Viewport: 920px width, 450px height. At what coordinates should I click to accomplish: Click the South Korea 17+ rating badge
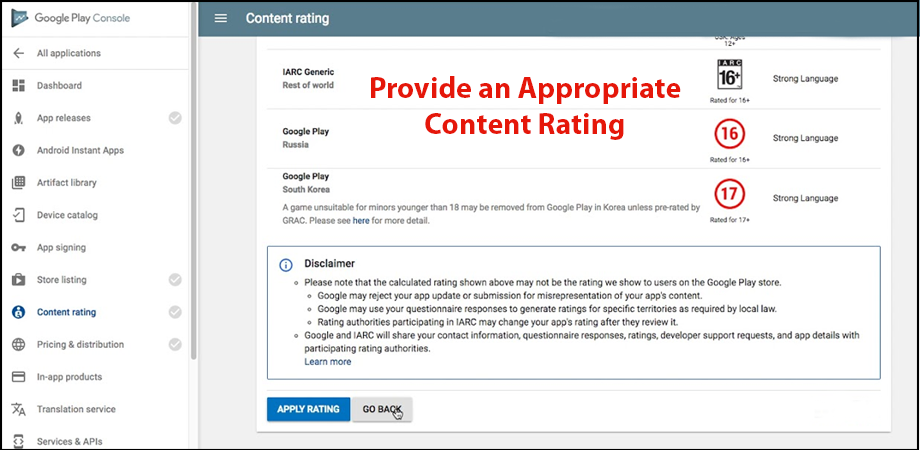pos(730,195)
